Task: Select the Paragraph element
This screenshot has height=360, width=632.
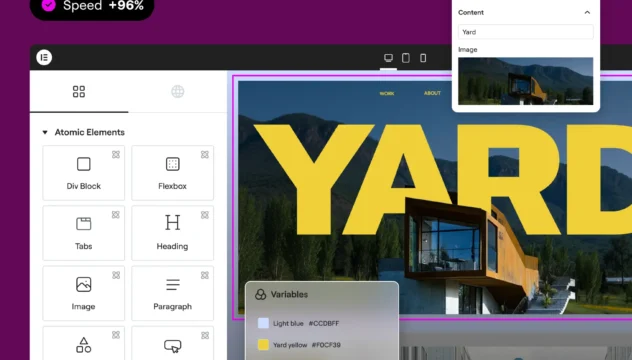Action: [x=173, y=293]
